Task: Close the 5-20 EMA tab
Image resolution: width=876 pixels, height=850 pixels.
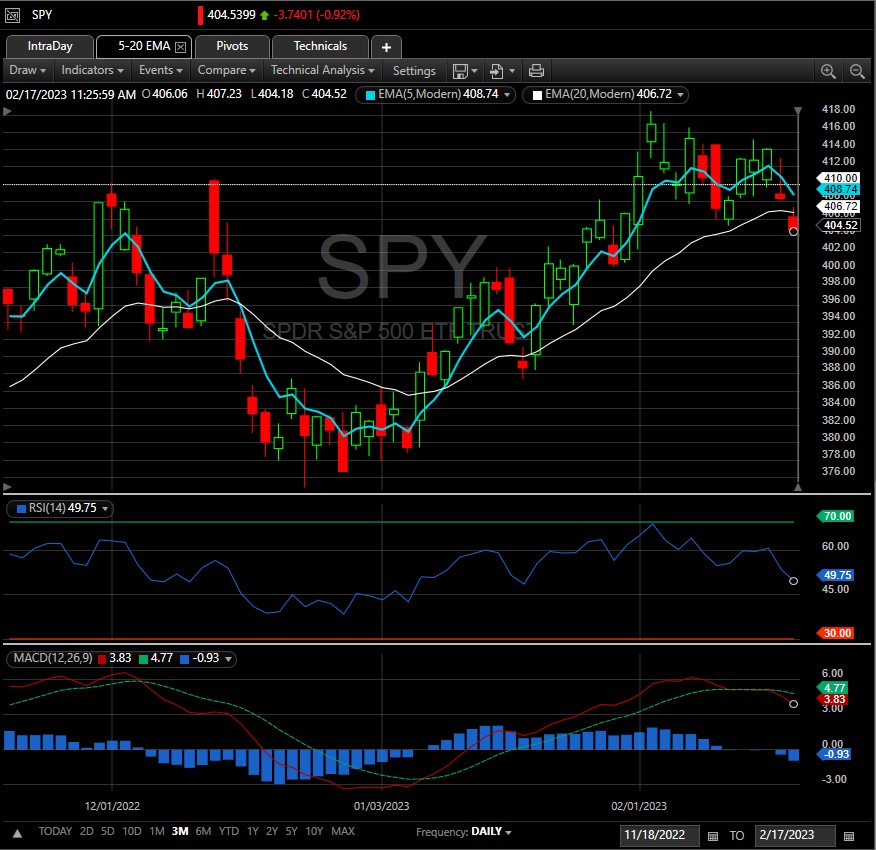Action: [180, 47]
